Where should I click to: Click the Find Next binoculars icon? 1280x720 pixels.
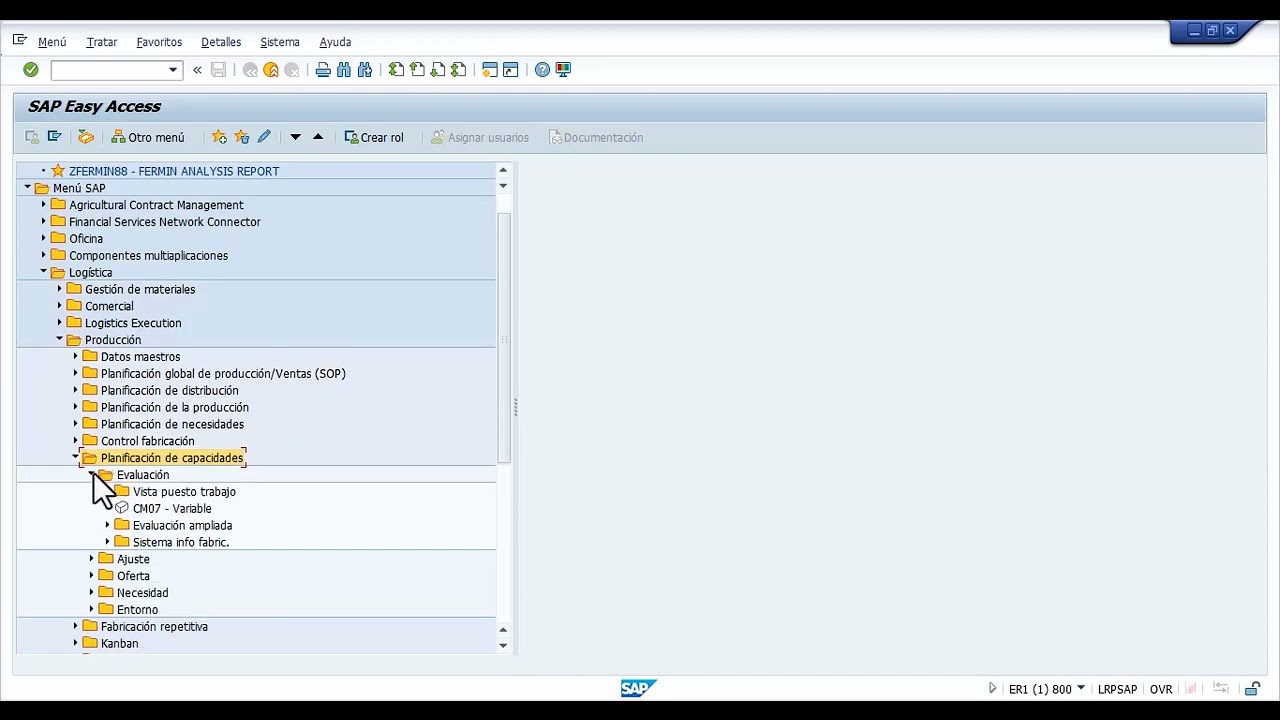click(x=365, y=70)
